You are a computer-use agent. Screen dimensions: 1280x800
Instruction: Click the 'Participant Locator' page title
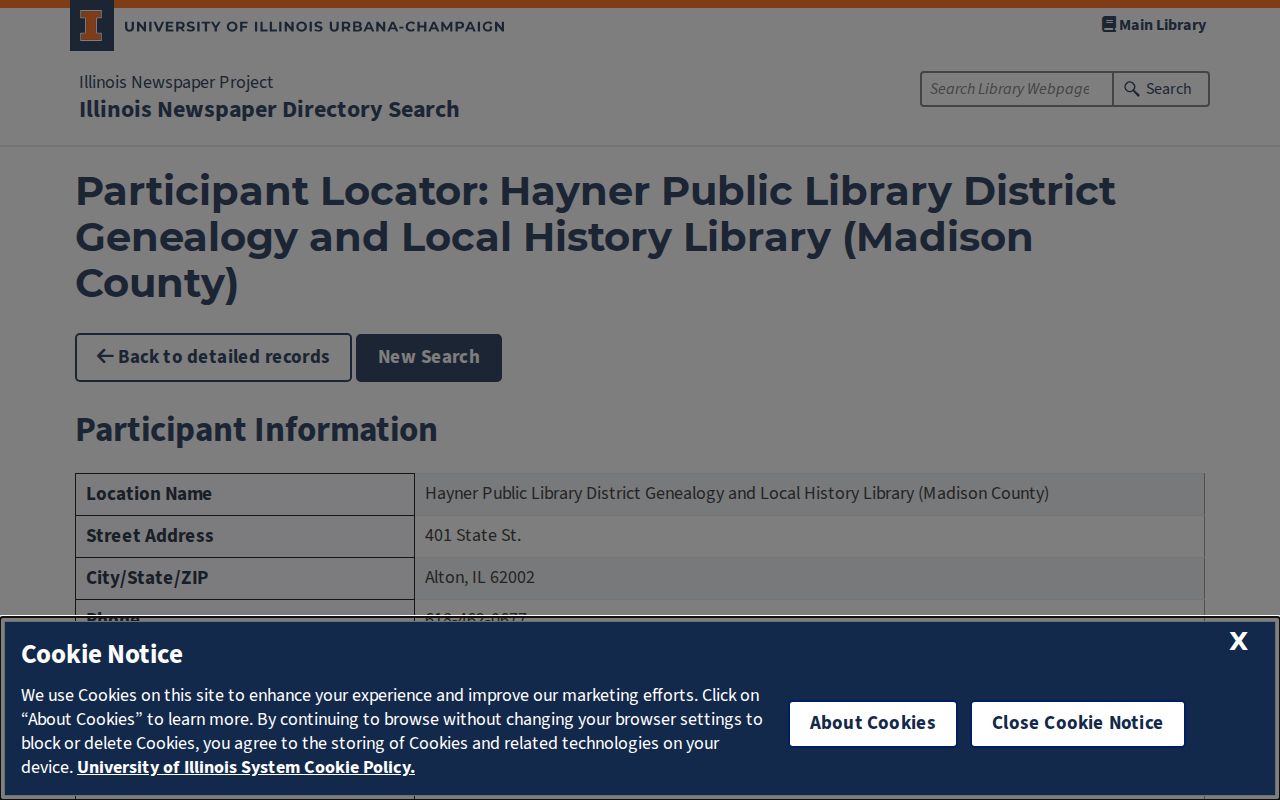596,237
